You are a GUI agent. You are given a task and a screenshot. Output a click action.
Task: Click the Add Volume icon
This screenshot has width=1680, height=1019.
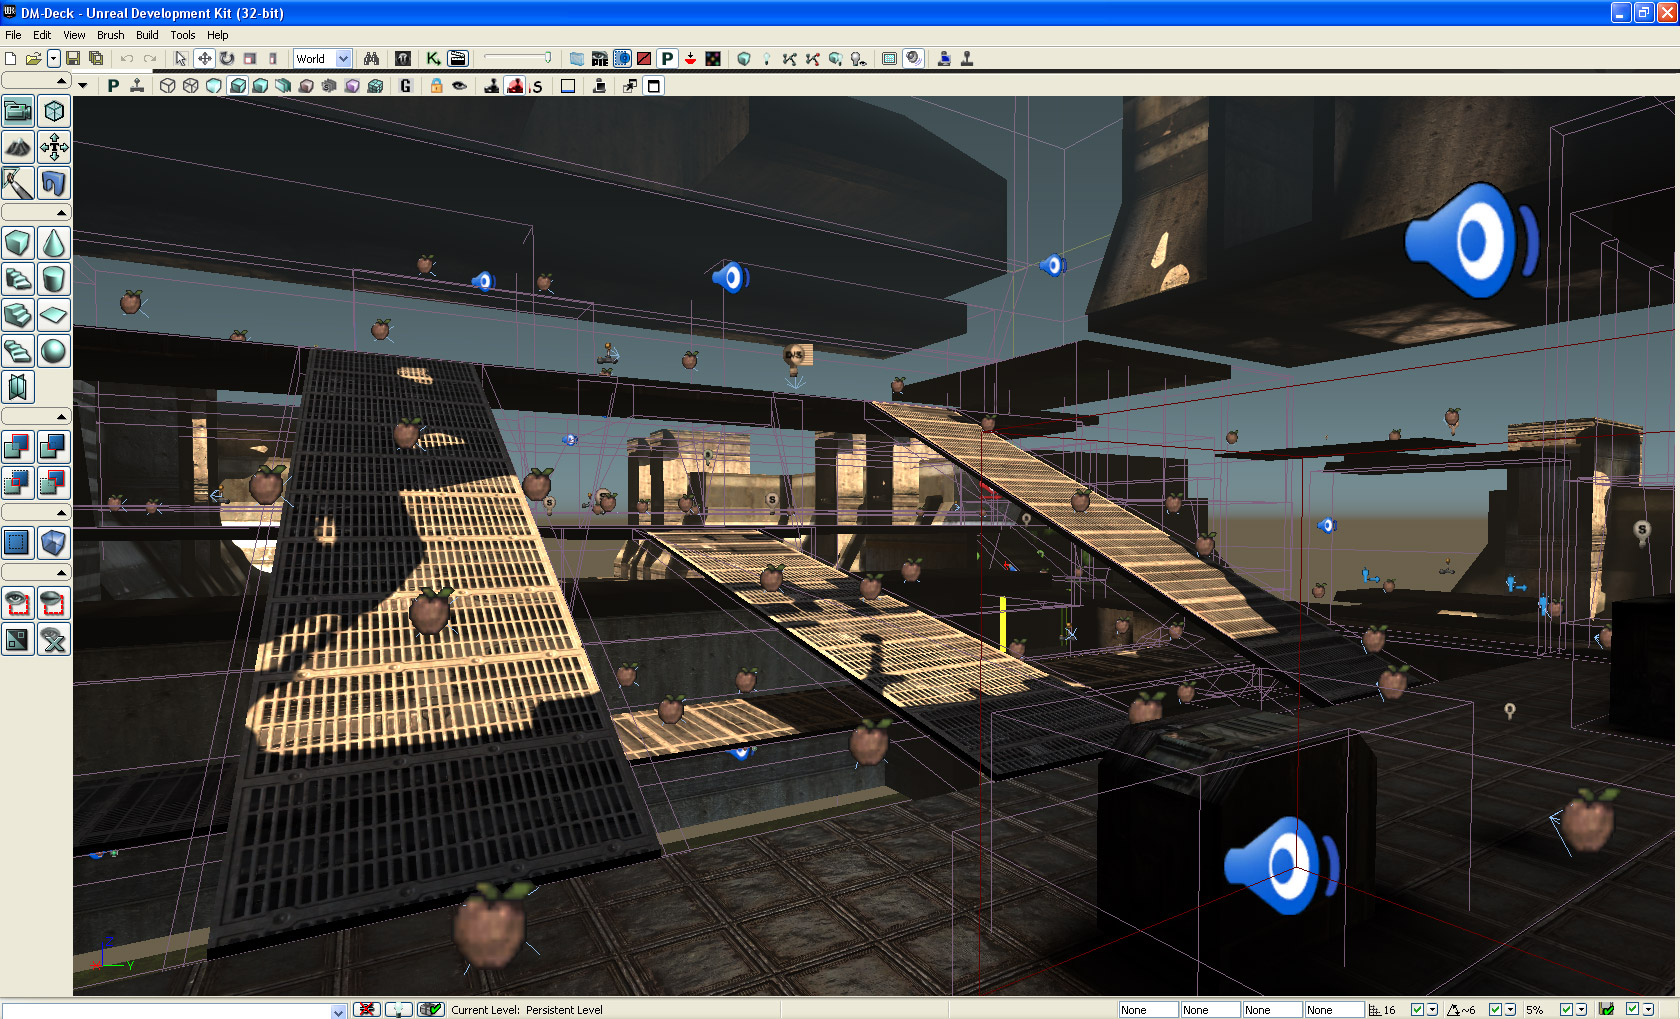pyautogui.click(x=54, y=542)
